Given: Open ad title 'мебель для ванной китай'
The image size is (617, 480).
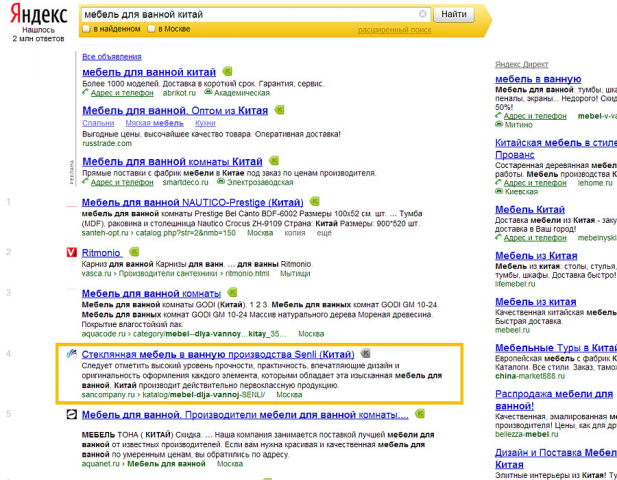Looking at the screenshot, I should pos(149,72).
